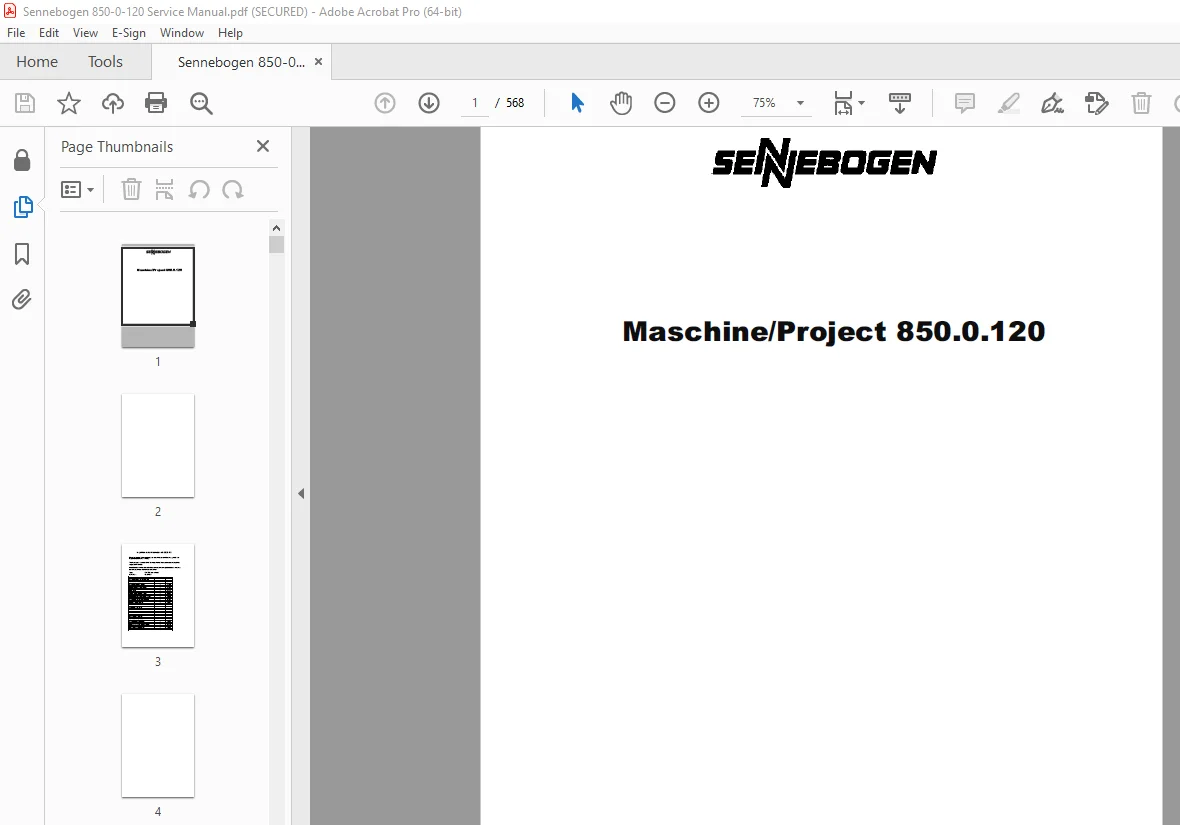Open the Find text search tool
1180x825 pixels.
click(201, 103)
